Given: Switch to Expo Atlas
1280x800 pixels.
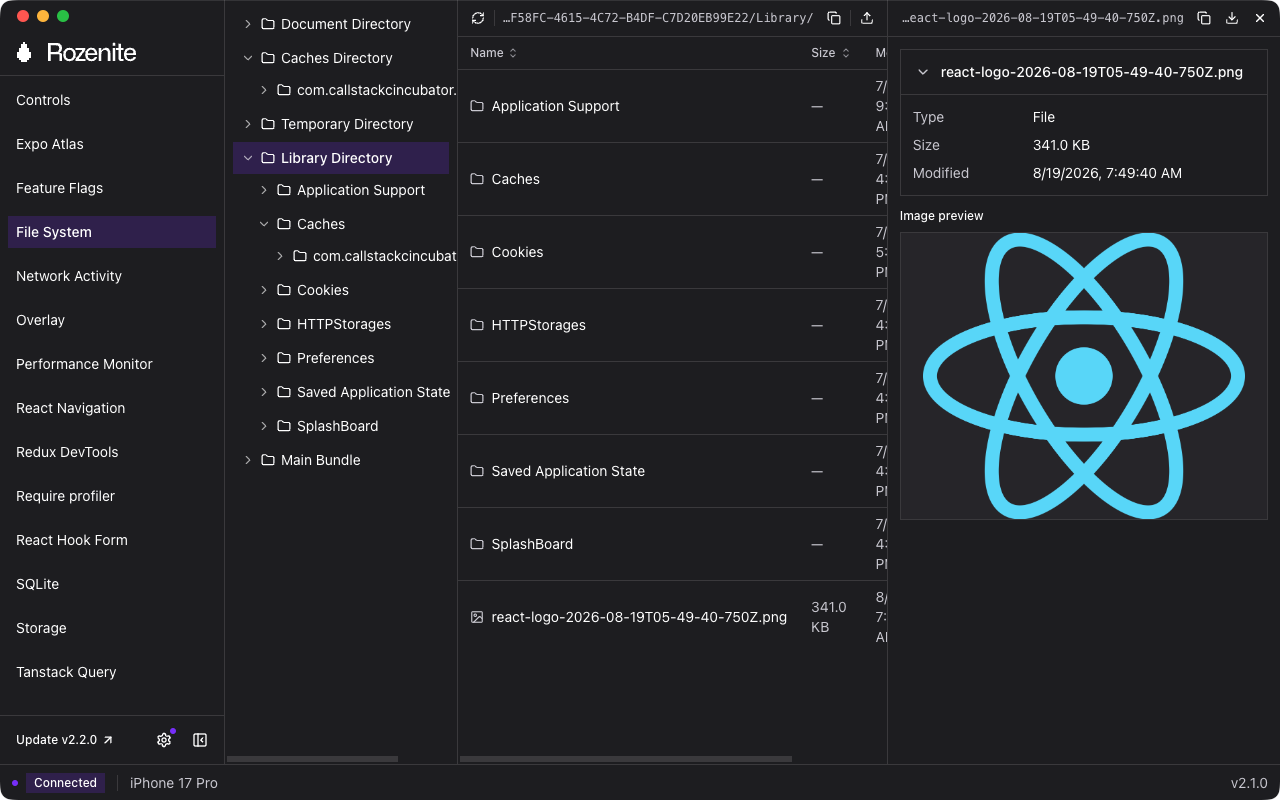Looking at the screenshot, I should [112, 144].
